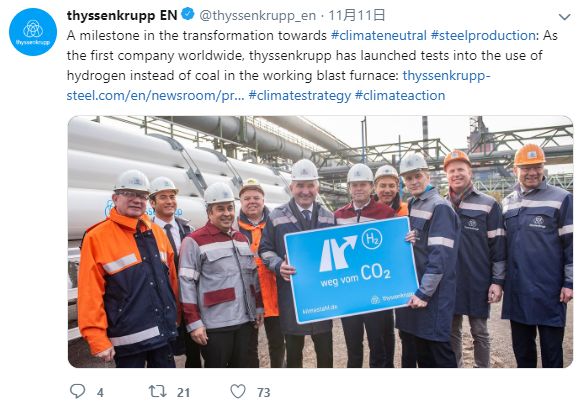This screenshot has width=583, height=403.
Task: Like the tweet with heart icon
Action: (x=238, y=391)
